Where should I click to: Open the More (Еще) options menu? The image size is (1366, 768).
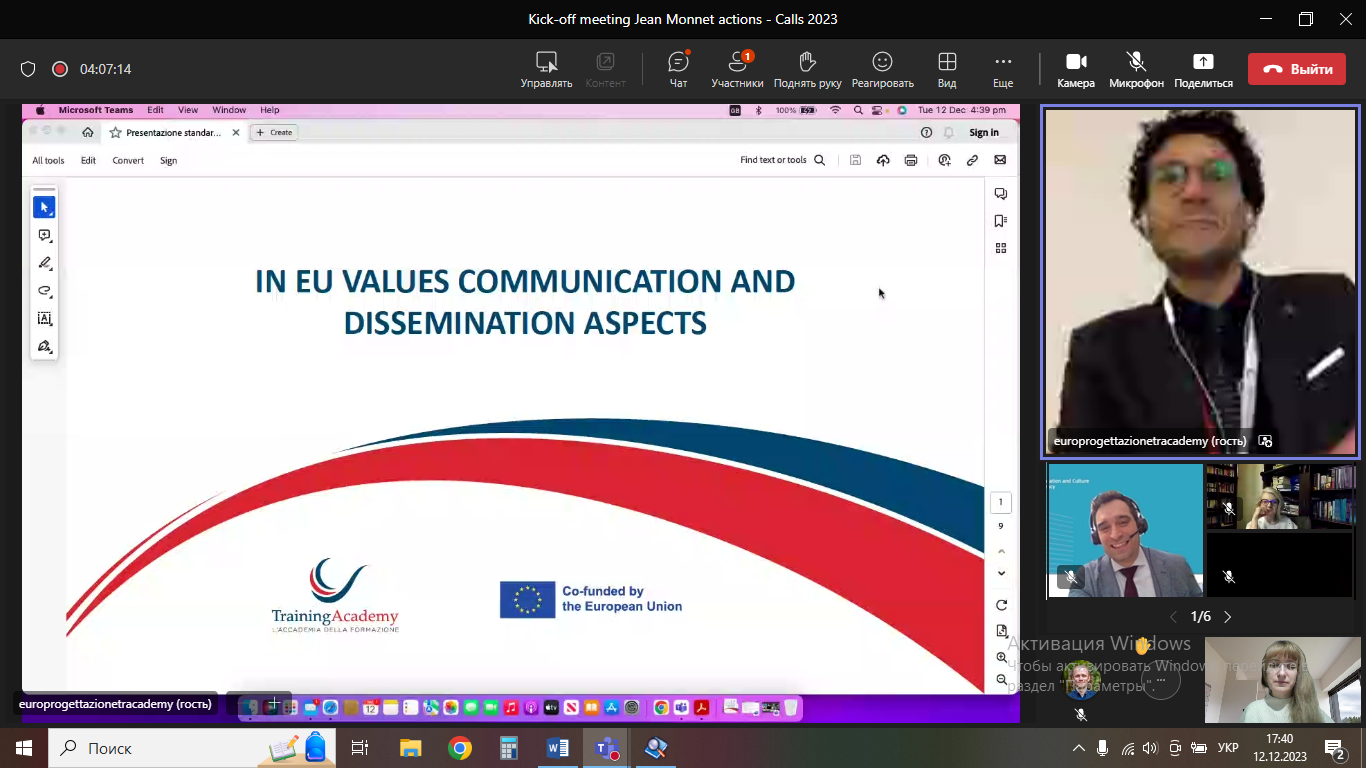[1003, 69]
